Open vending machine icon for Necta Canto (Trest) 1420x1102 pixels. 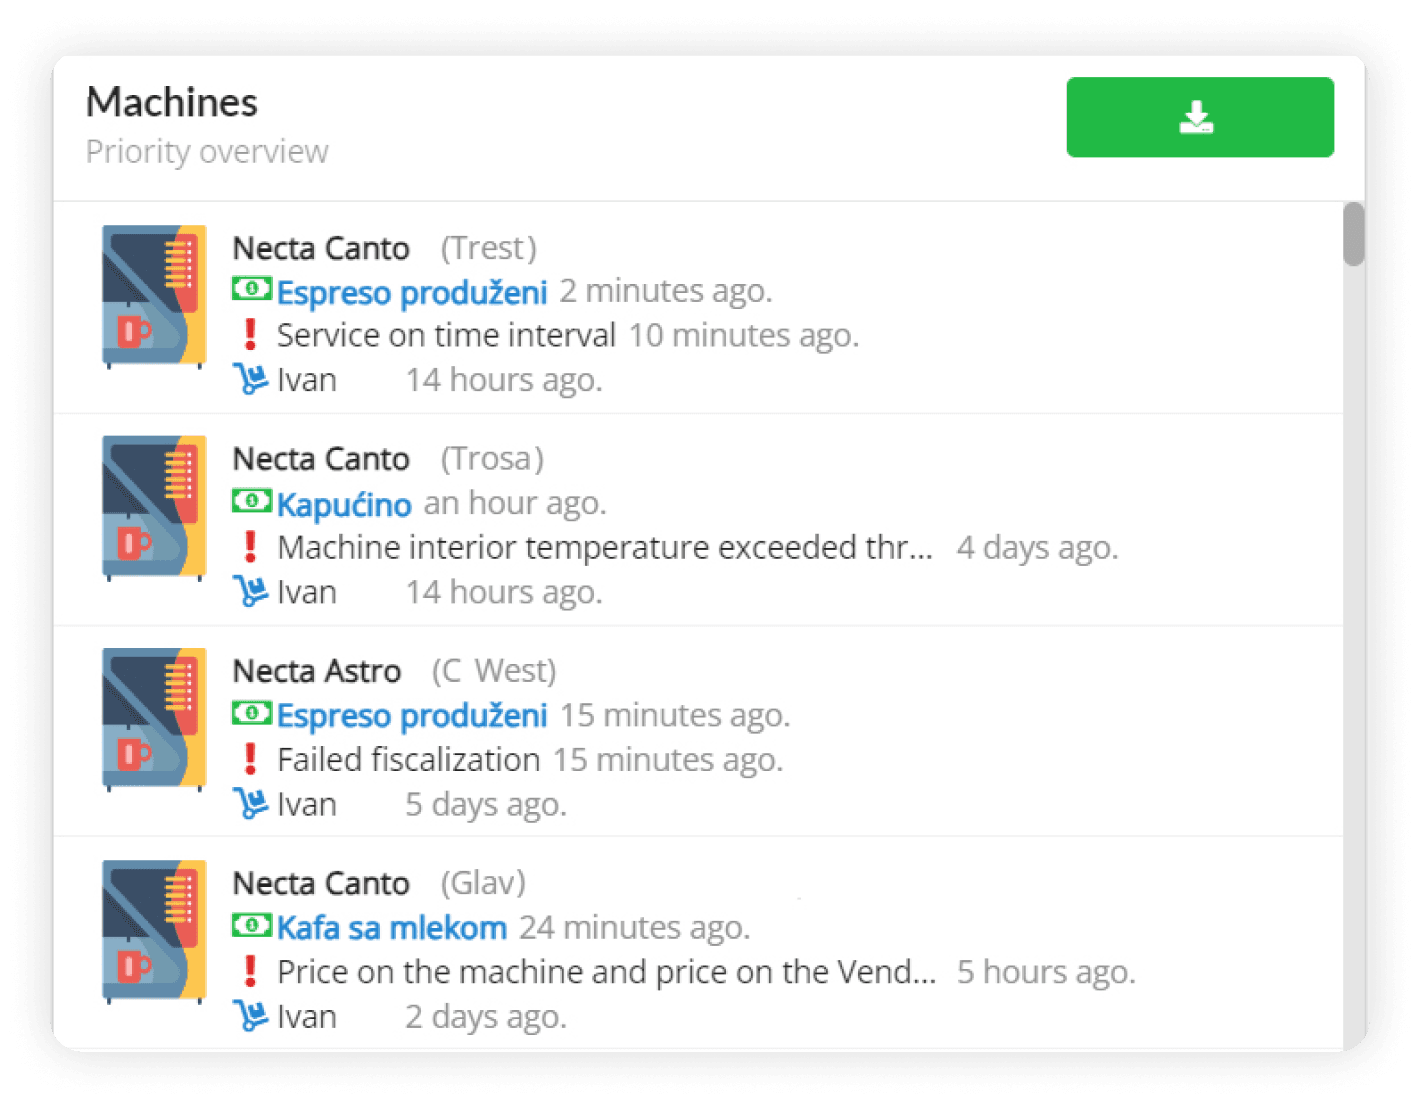[154, 297]
